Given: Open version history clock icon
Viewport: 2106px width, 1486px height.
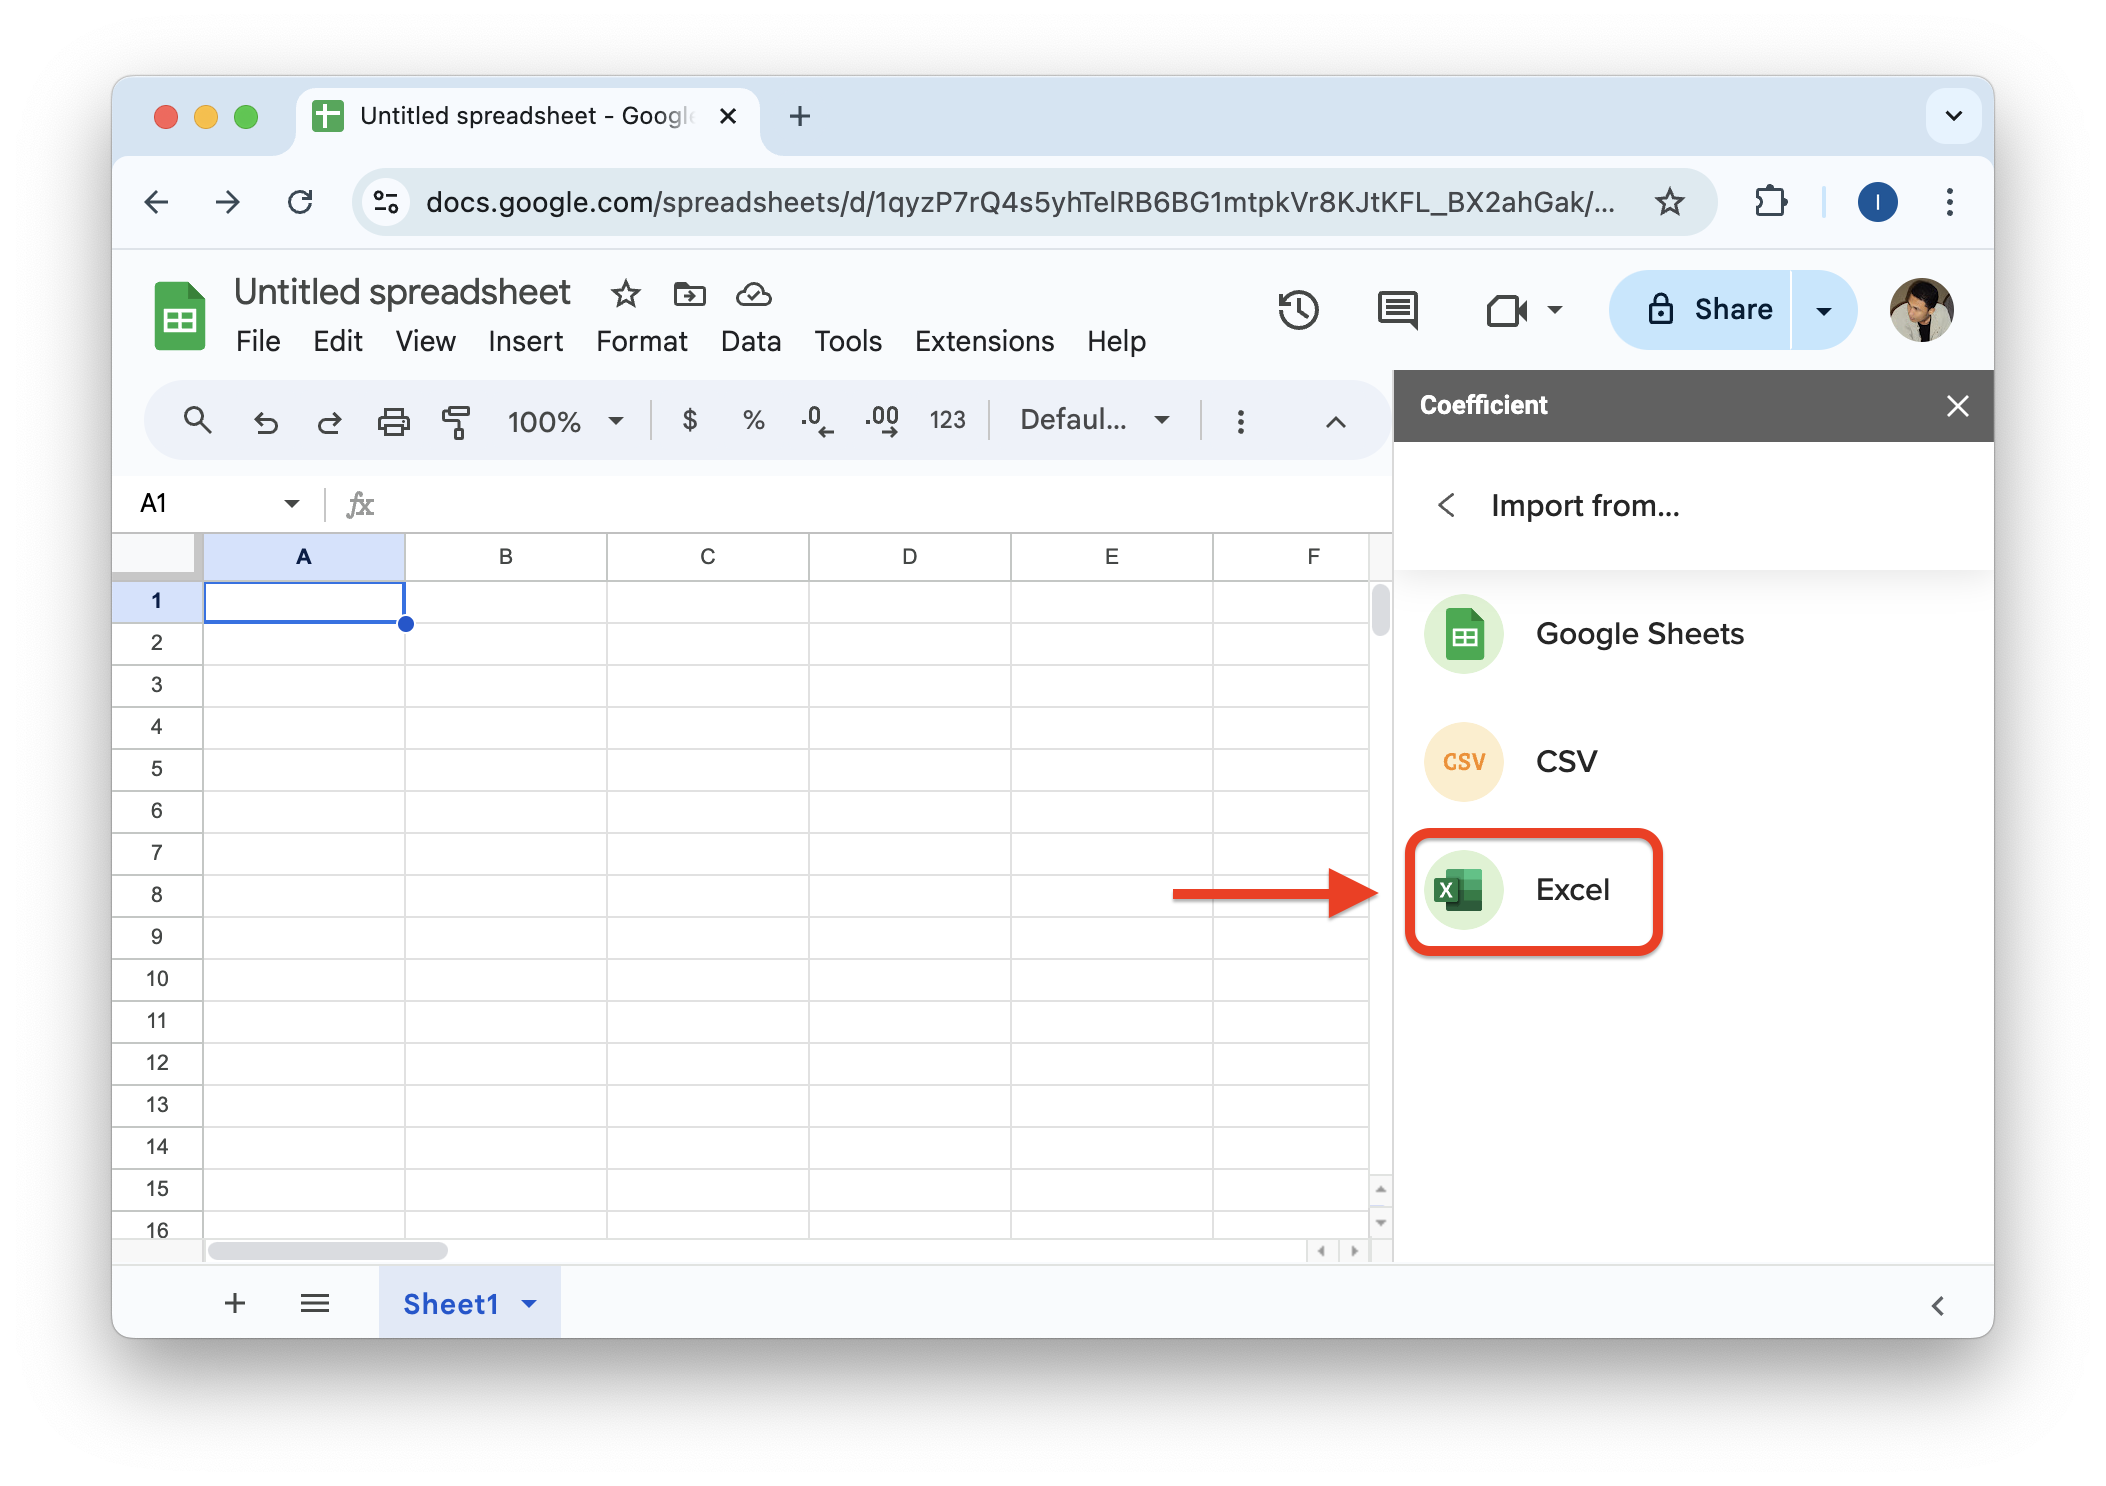Looking at the screenshot, I should tap(1298, 310).
